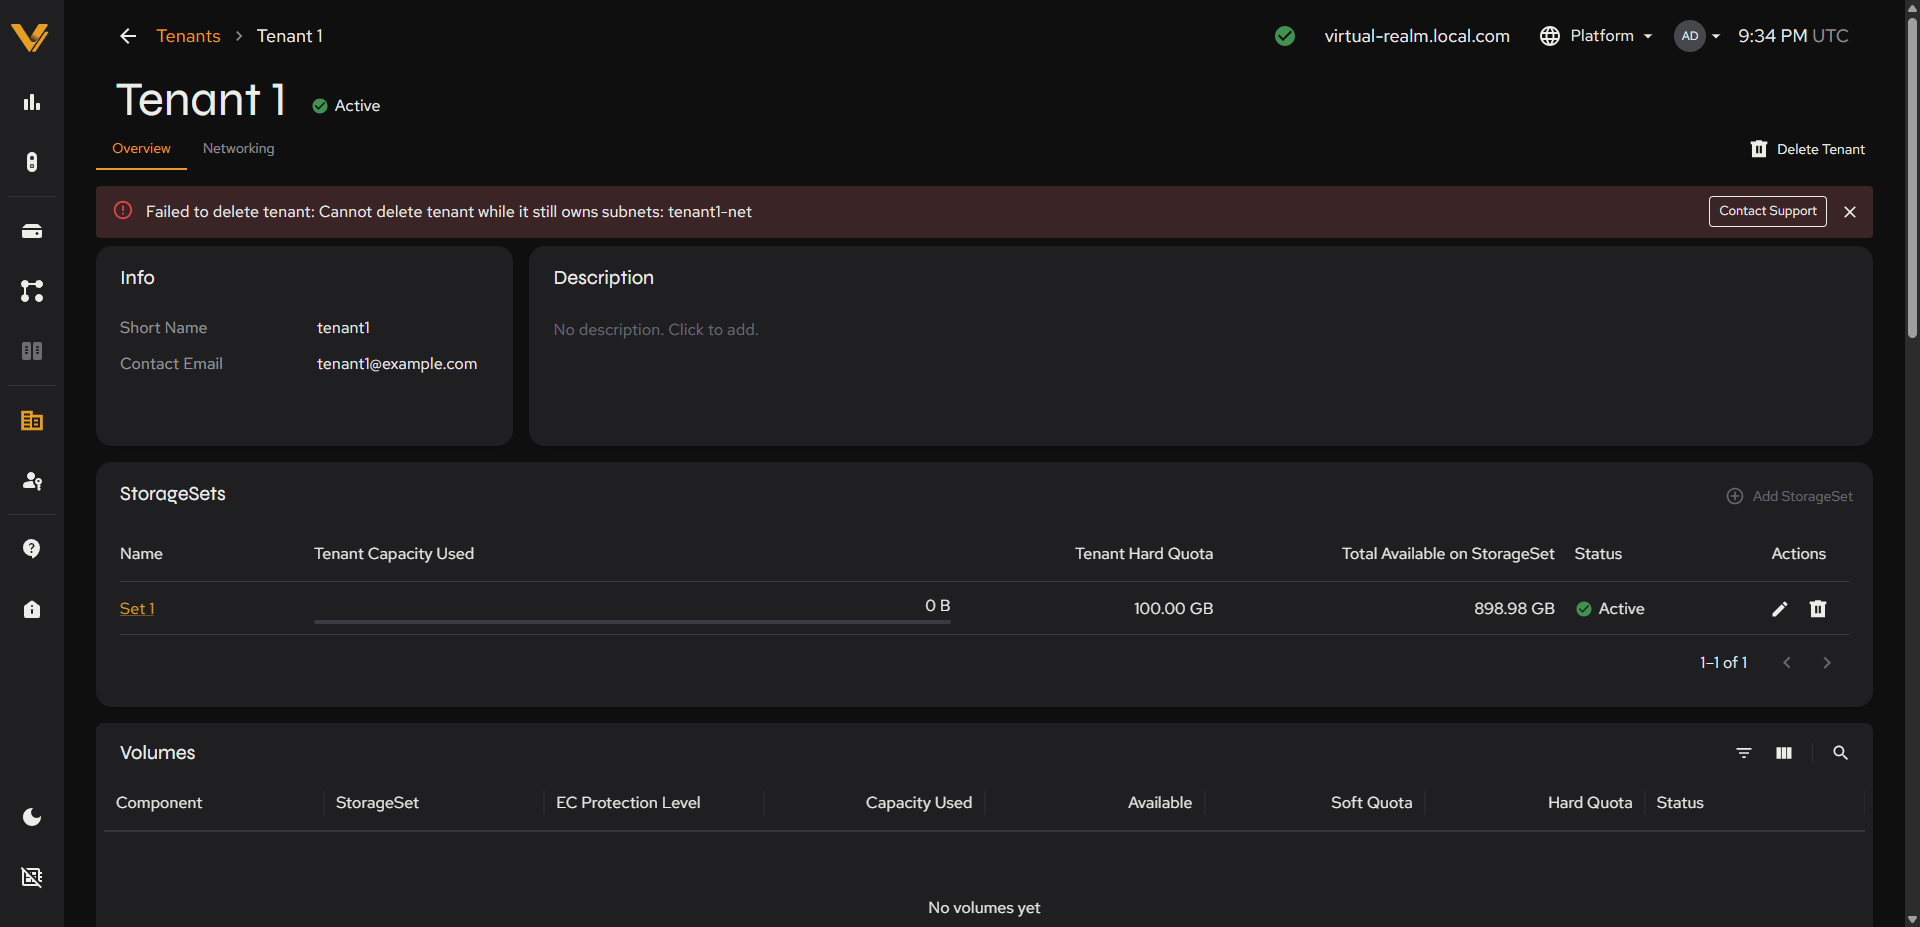Sort by Capacity Used column header
Viewport: 1920px width, 927px height.
tap(918, 803)
